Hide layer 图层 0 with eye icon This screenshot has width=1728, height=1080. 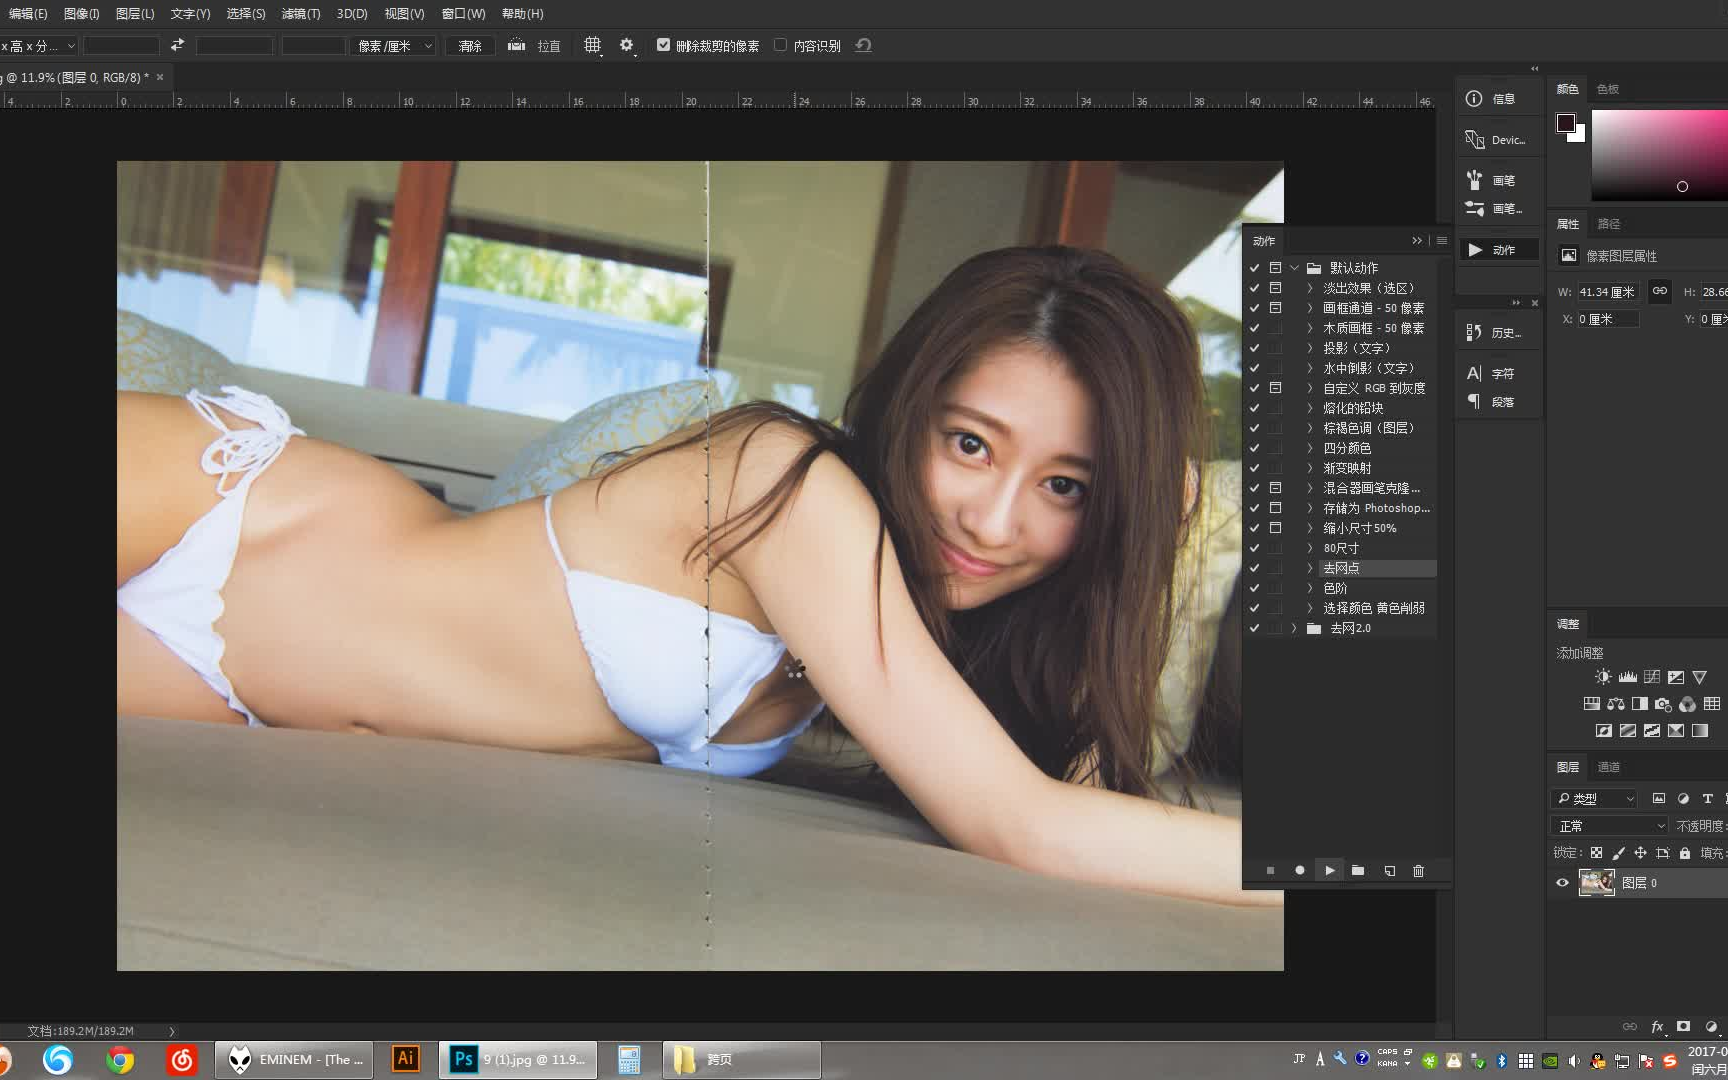1563,883
